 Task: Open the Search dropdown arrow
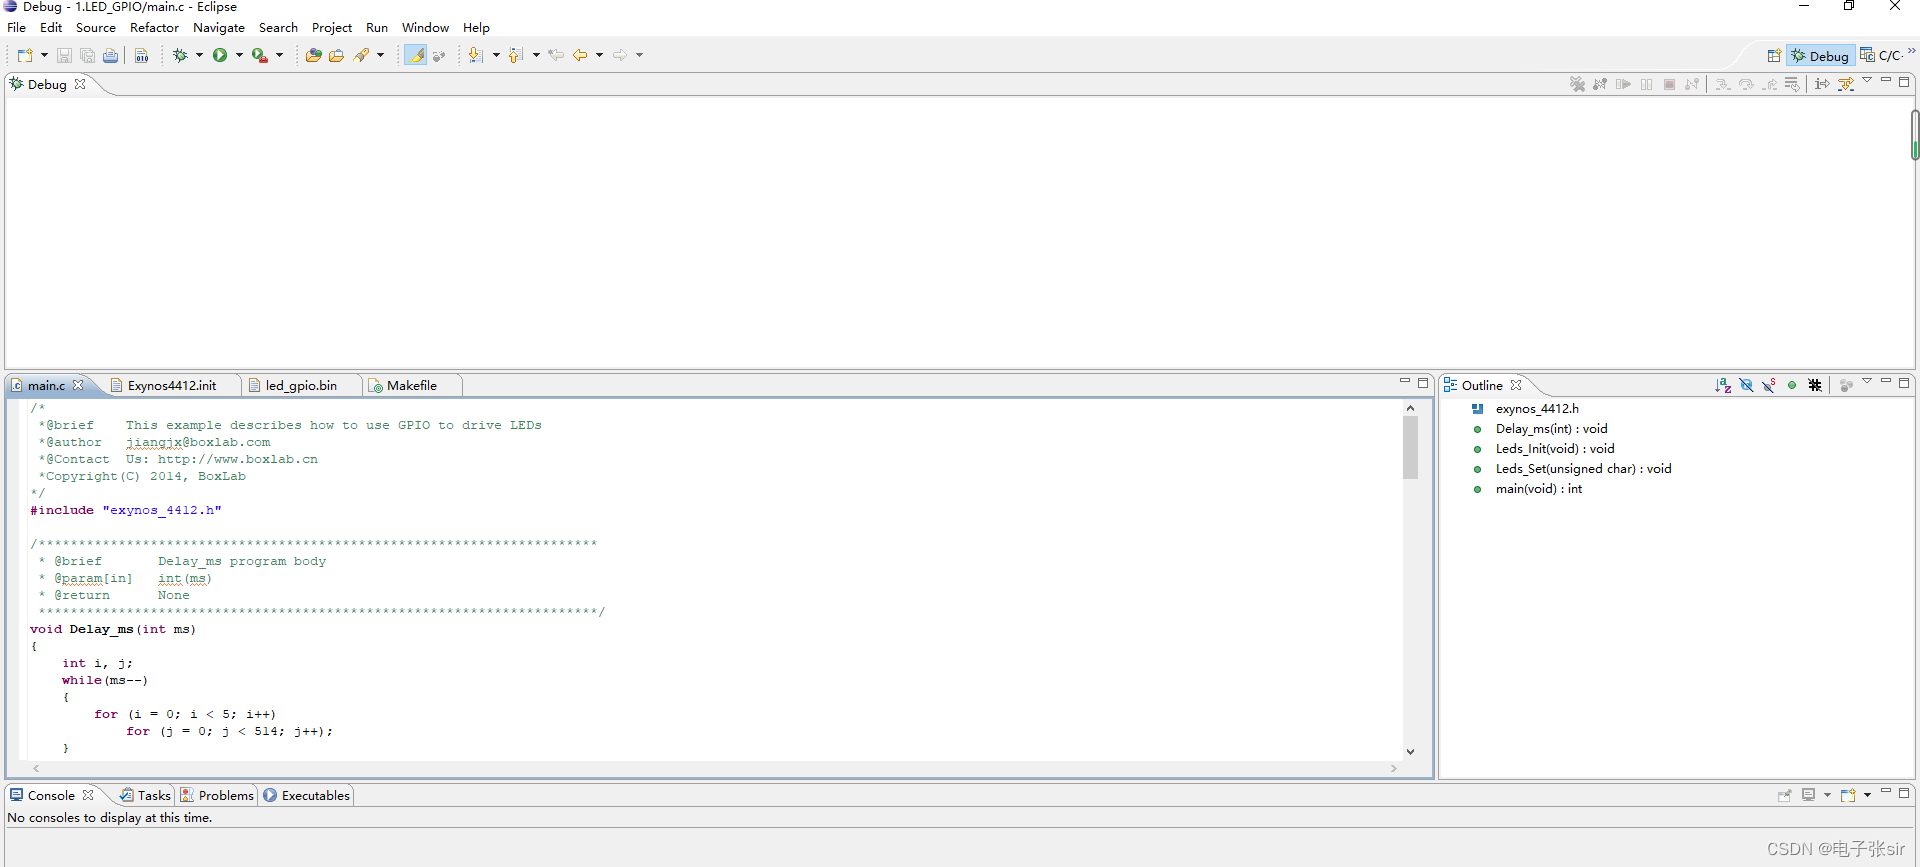[x=380, y=55]
